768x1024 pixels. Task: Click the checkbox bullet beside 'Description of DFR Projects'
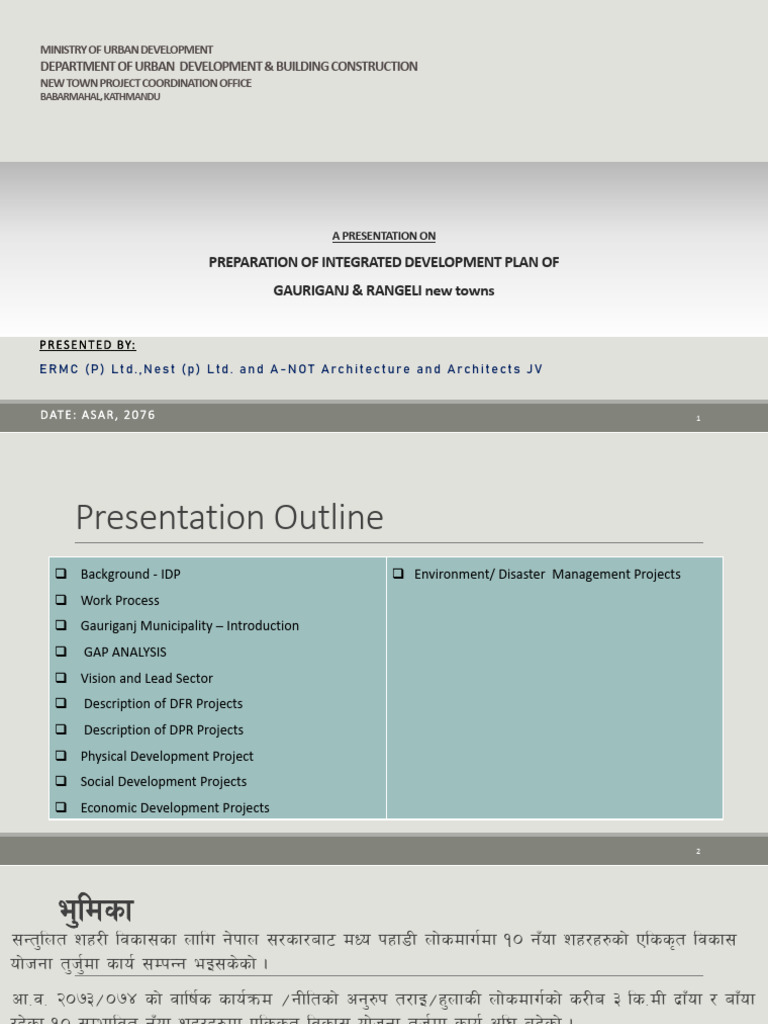point(61,703)
